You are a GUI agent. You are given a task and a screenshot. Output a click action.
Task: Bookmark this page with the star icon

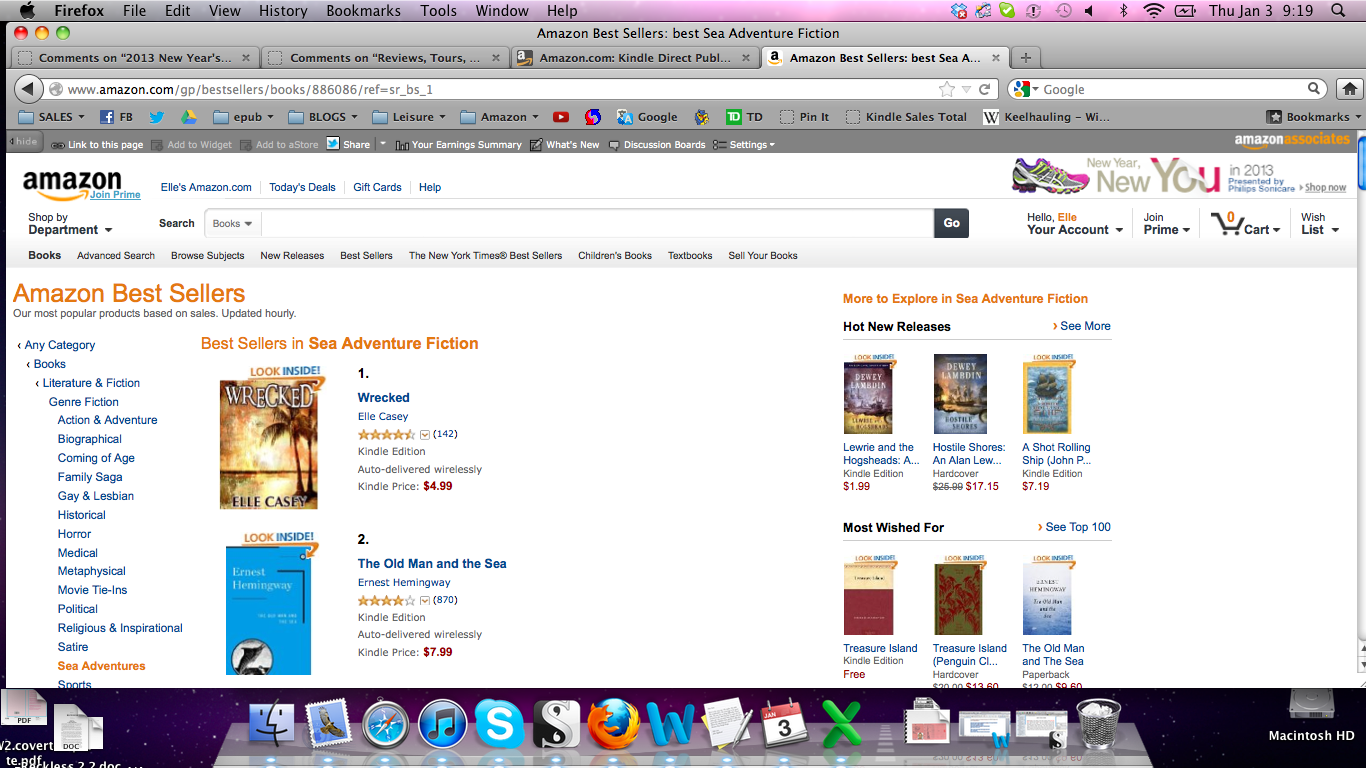pyautogui.click(x=947, y=89)
